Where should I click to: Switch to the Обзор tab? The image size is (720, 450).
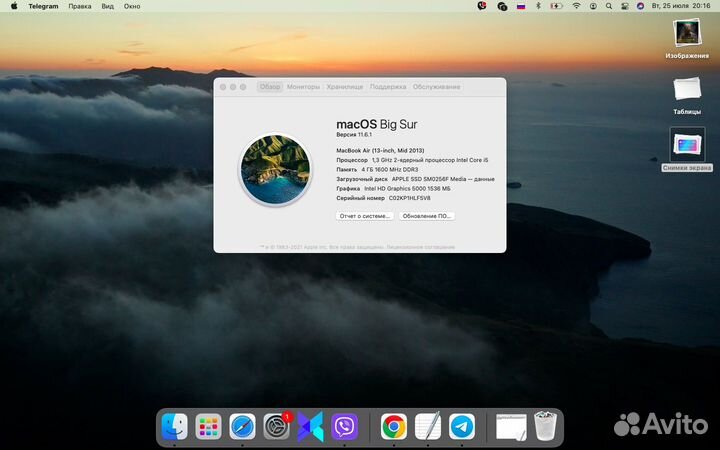pos(270,86)
